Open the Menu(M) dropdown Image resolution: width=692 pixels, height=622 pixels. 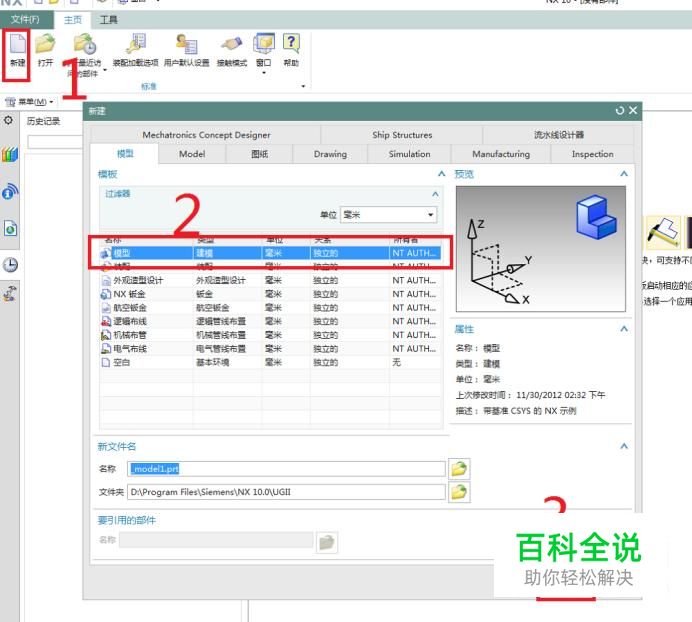(30, 102)
